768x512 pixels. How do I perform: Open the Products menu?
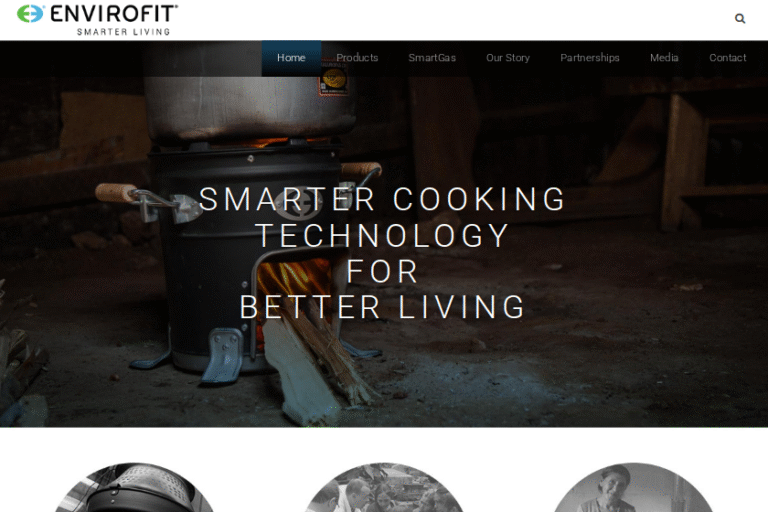357,58
